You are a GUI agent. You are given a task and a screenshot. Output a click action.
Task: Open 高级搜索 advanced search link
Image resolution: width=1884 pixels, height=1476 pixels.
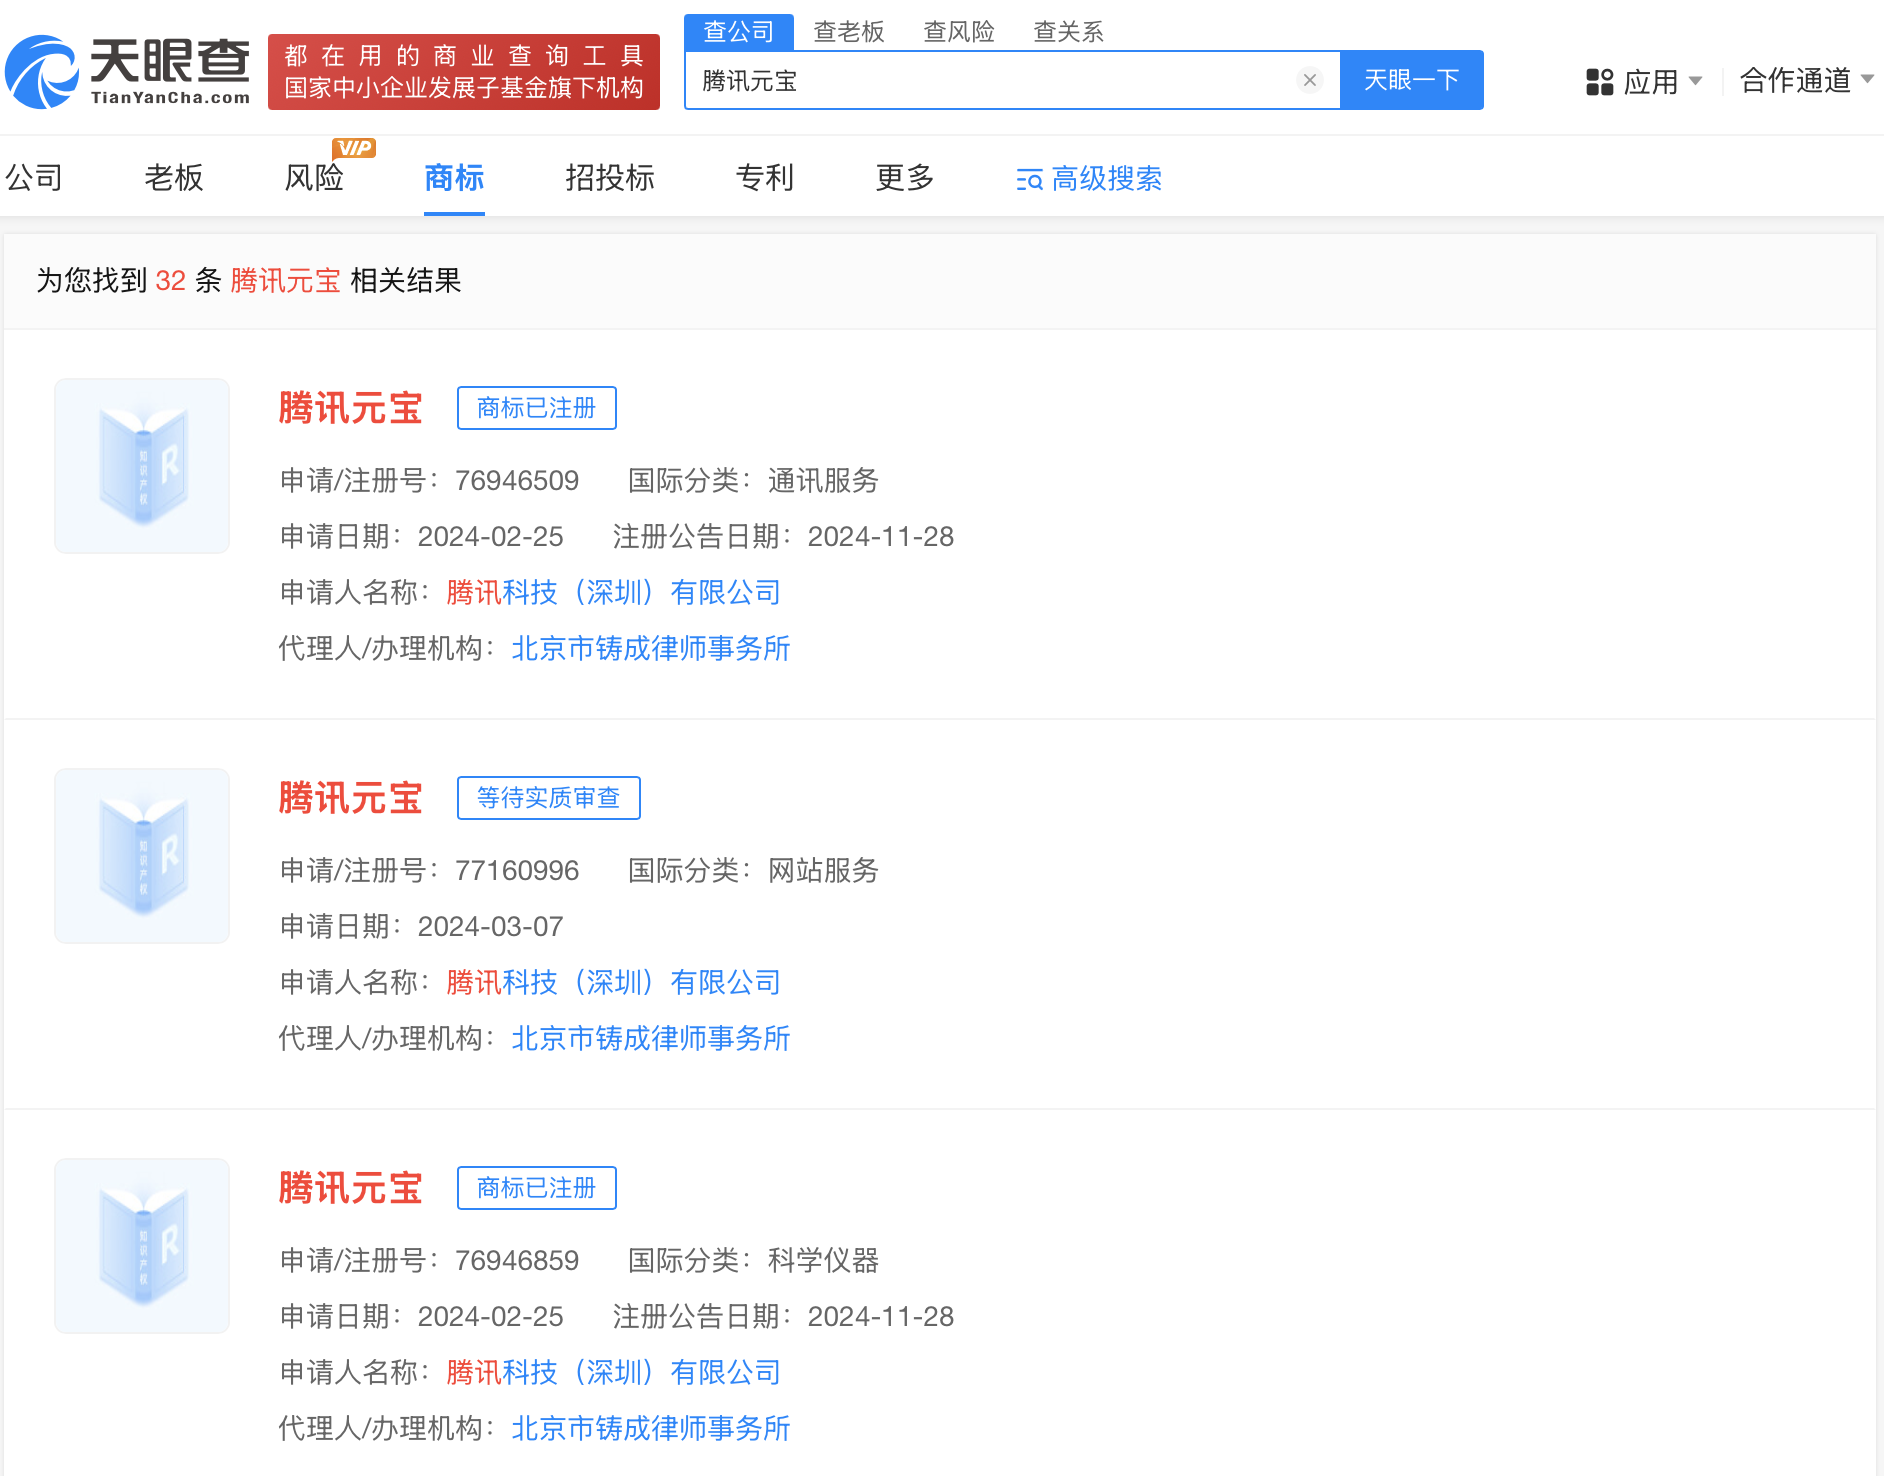1107,179
